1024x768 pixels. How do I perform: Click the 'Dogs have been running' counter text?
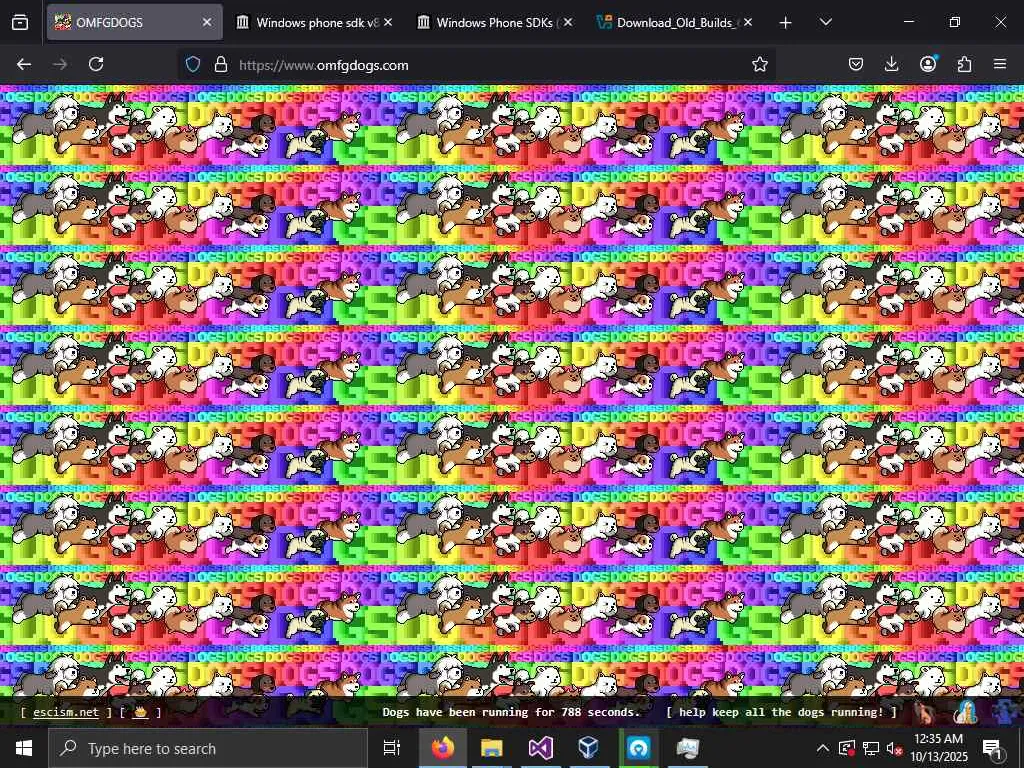point(511,712)
